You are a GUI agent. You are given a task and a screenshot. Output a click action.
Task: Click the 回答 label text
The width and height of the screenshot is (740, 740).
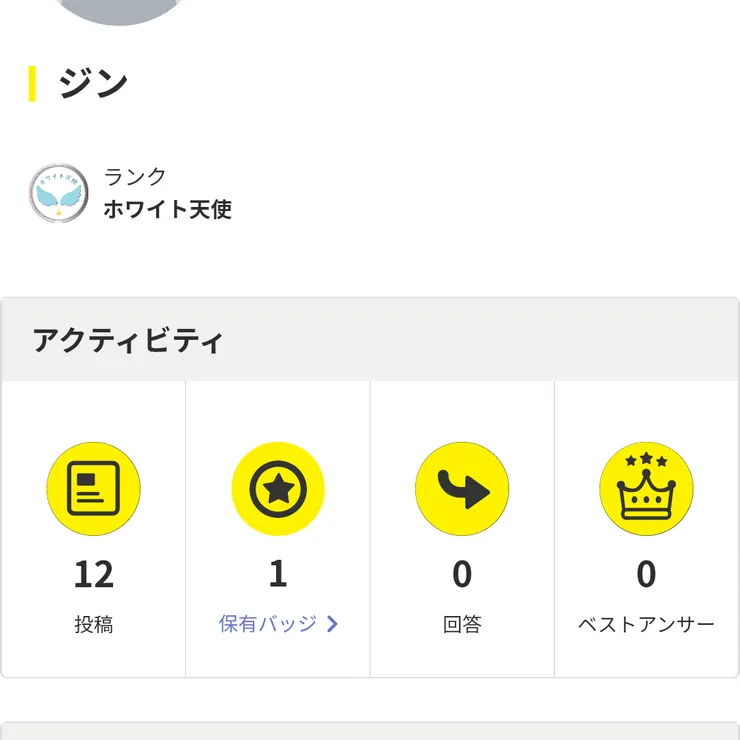462,624
